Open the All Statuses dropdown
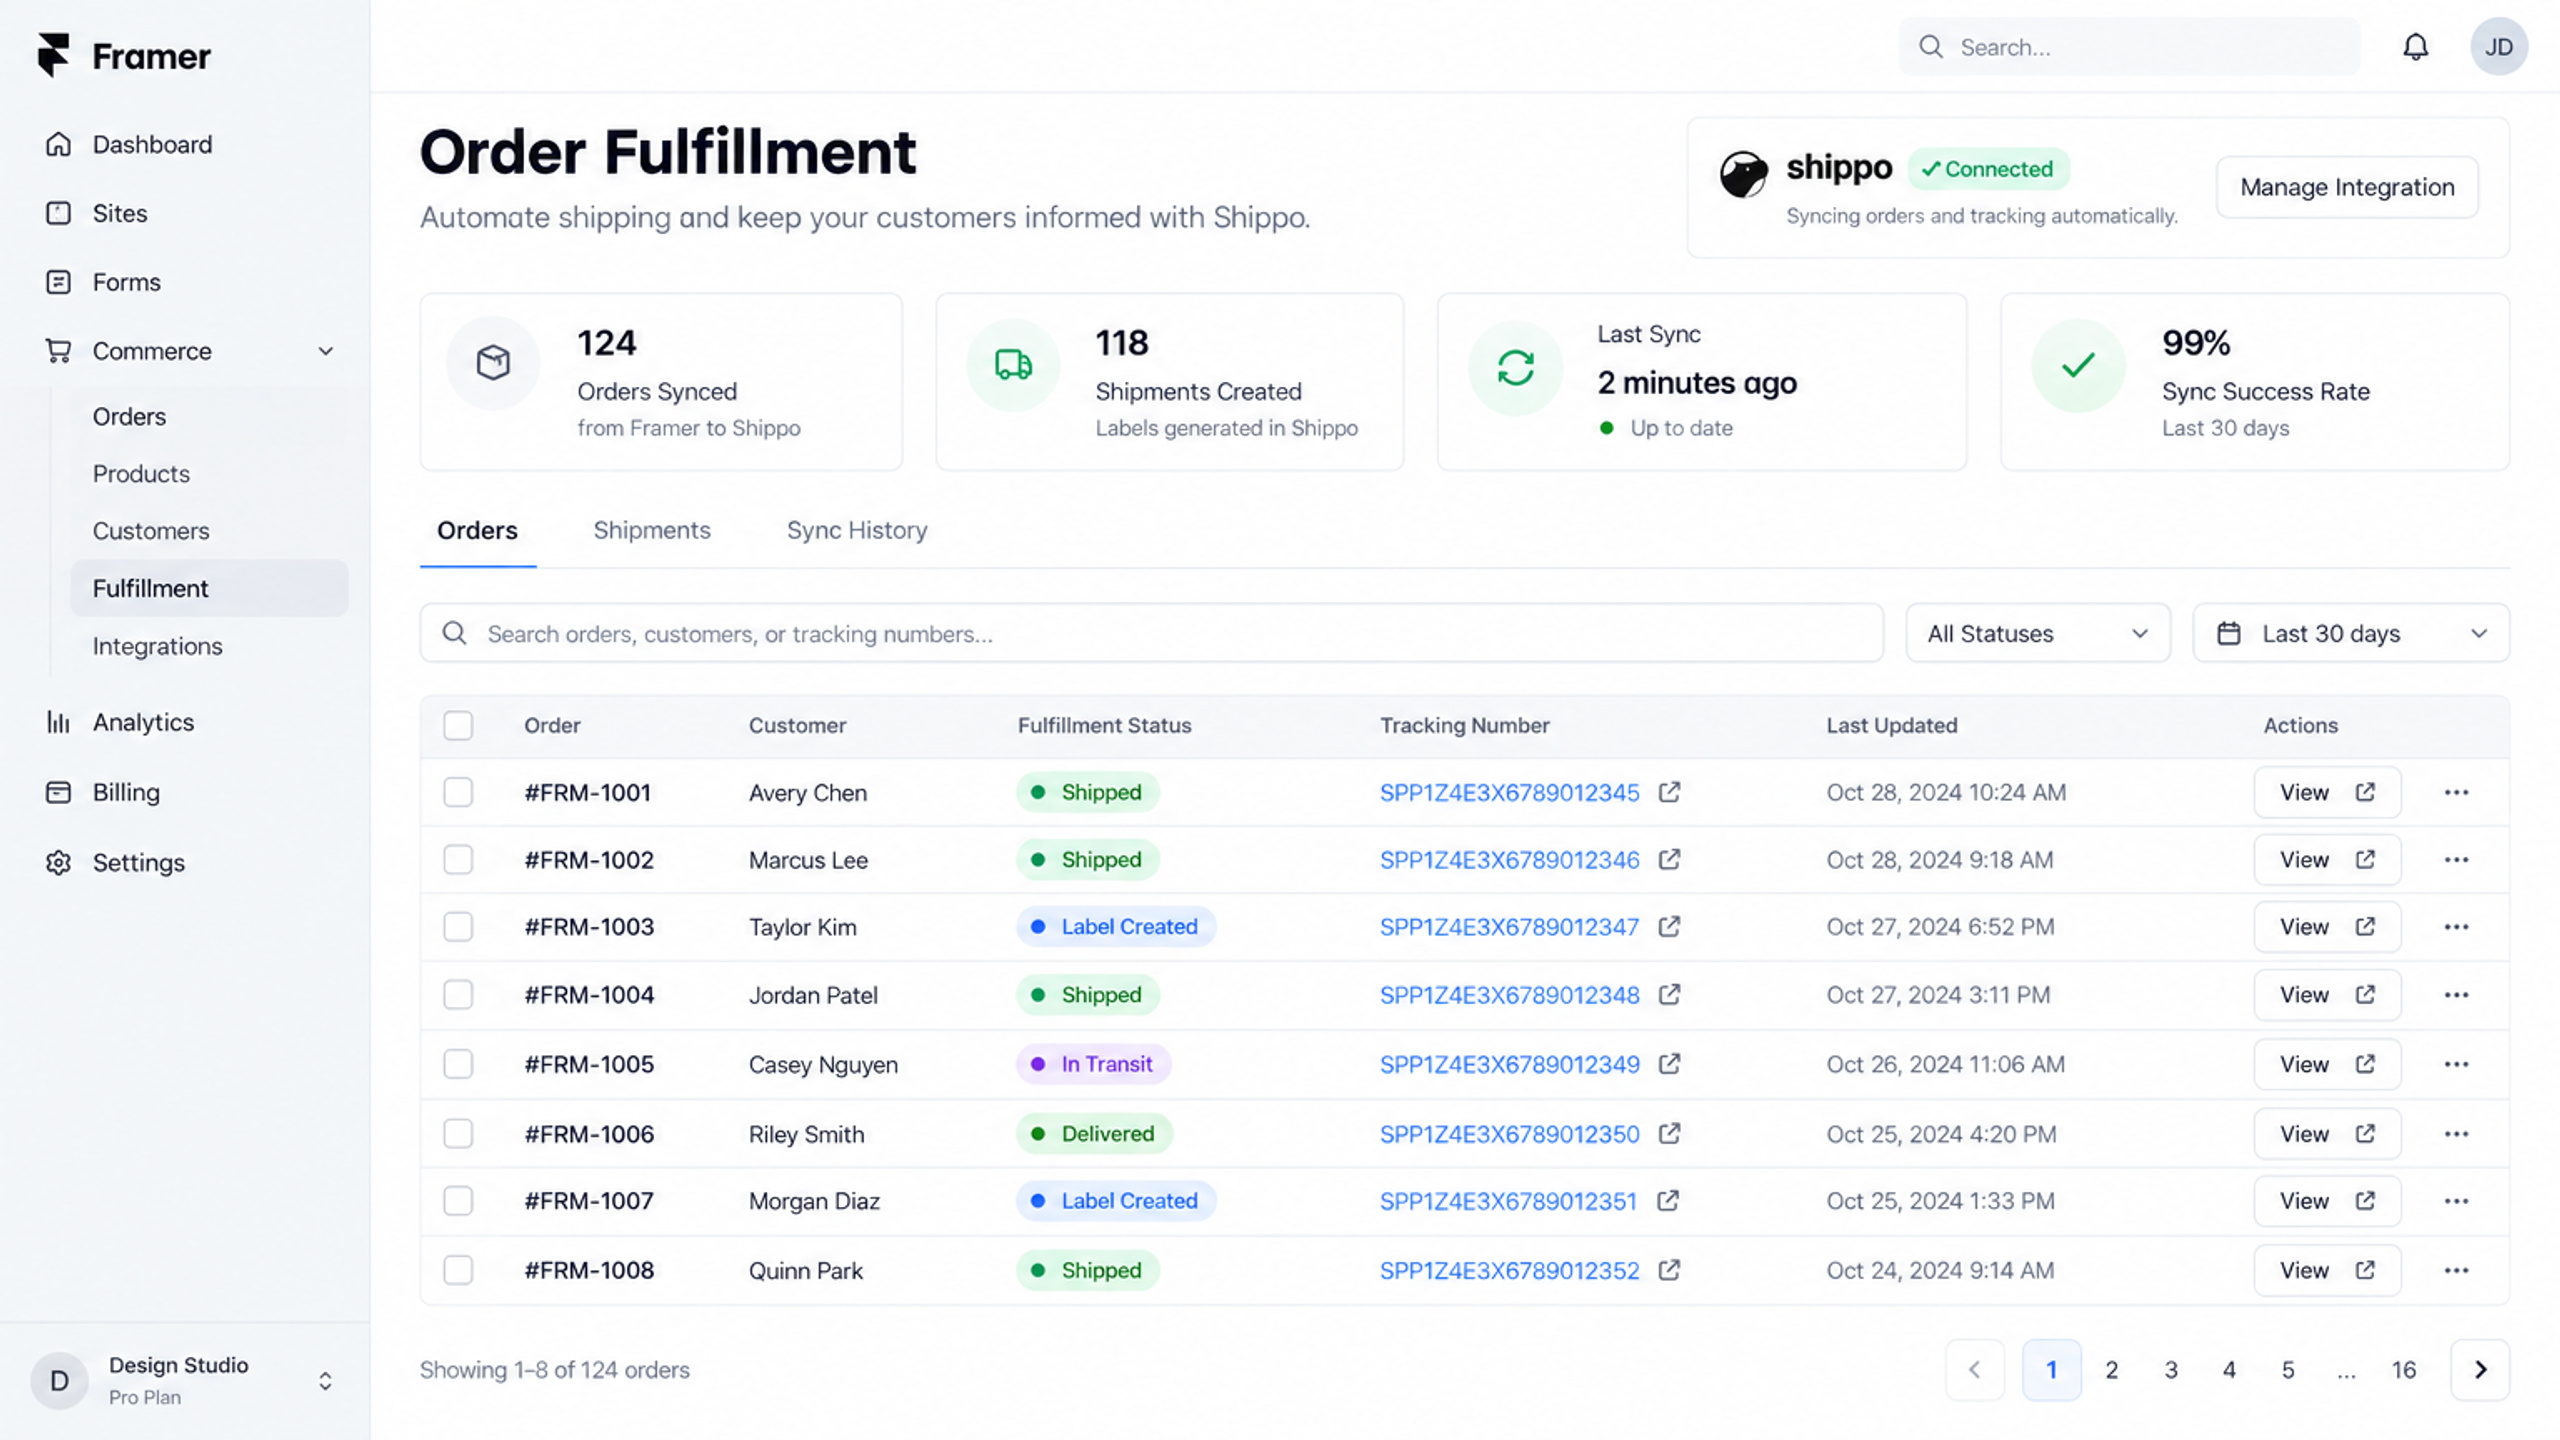This screenshot has width=2560, height=1440. tap(2038, 633)
